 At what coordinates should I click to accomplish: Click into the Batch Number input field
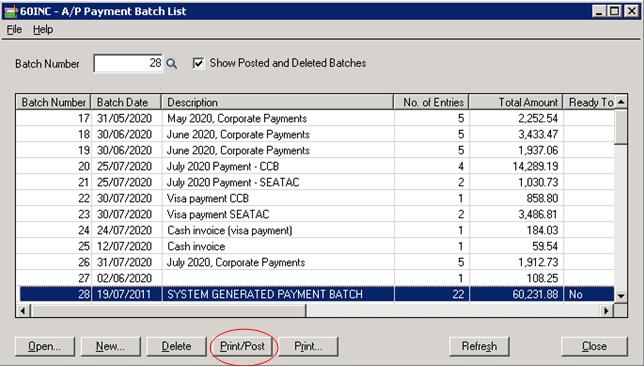(x=128, y=63)
